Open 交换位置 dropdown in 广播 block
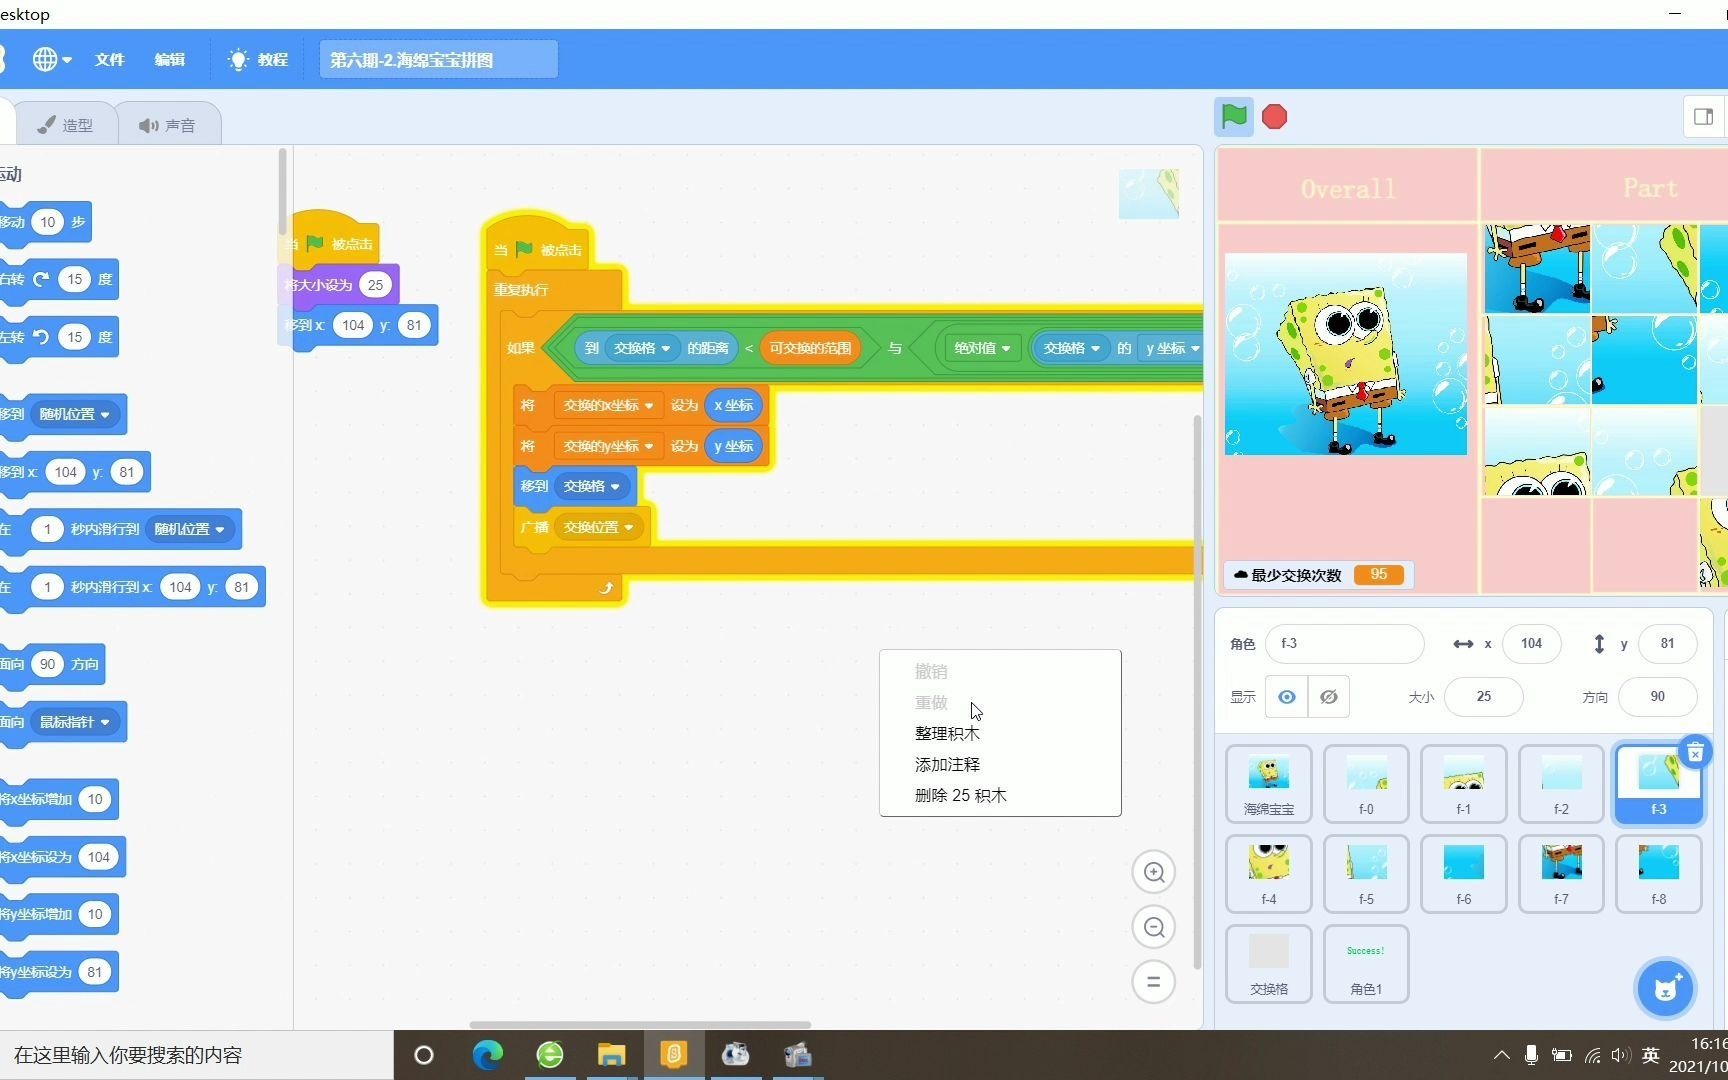1728x1080 pixels. 598,527
